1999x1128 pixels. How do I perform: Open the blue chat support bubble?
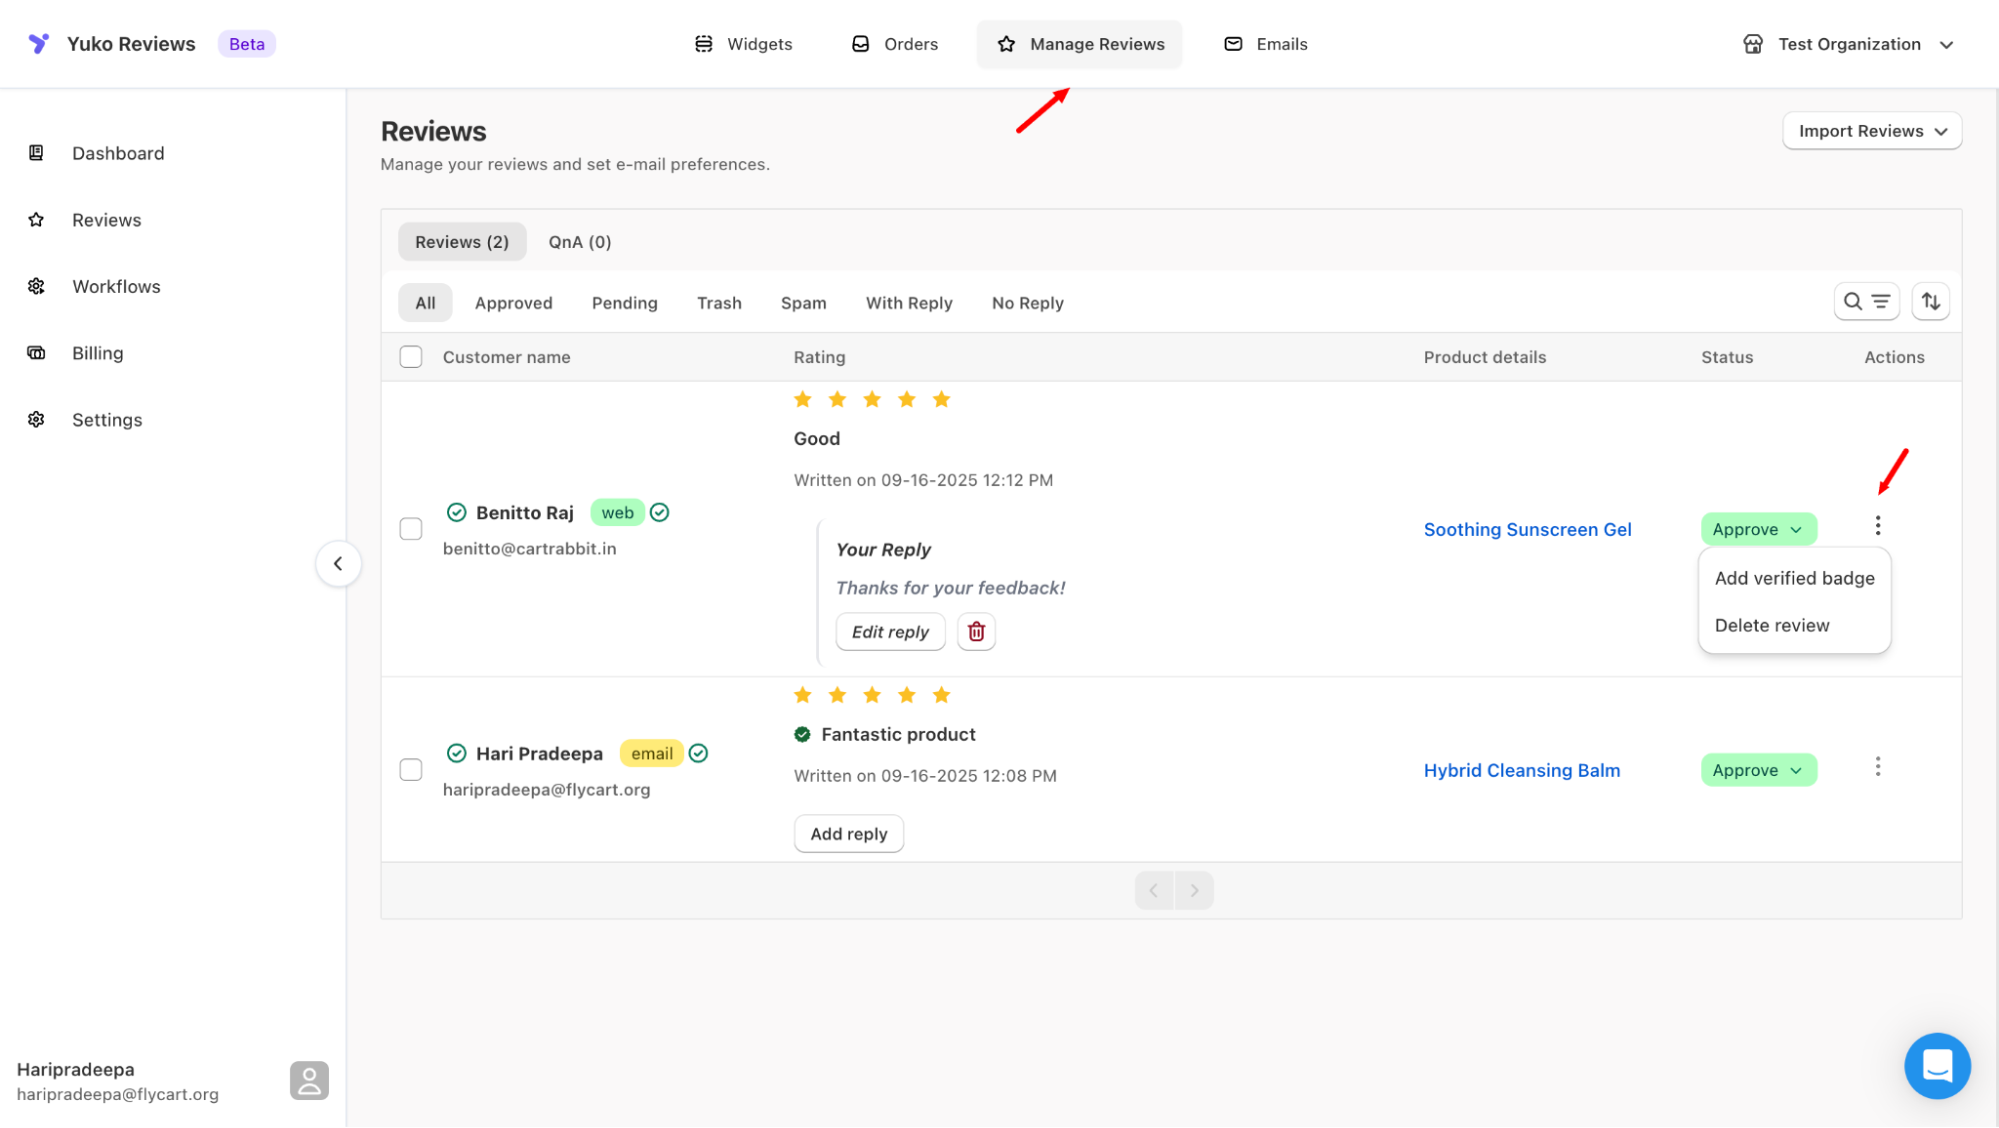coord(1936,1065)
